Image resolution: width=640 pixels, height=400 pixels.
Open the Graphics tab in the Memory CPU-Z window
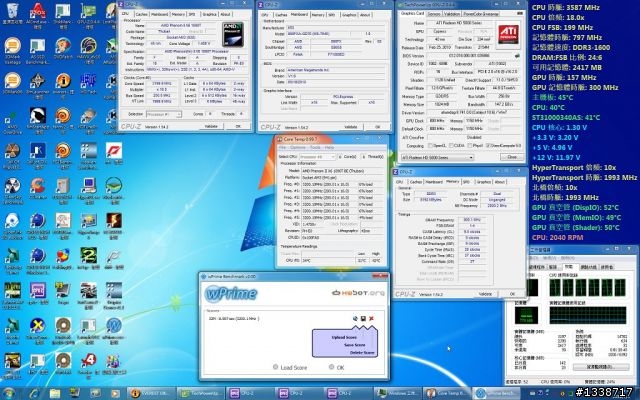[x=484, y=182]
